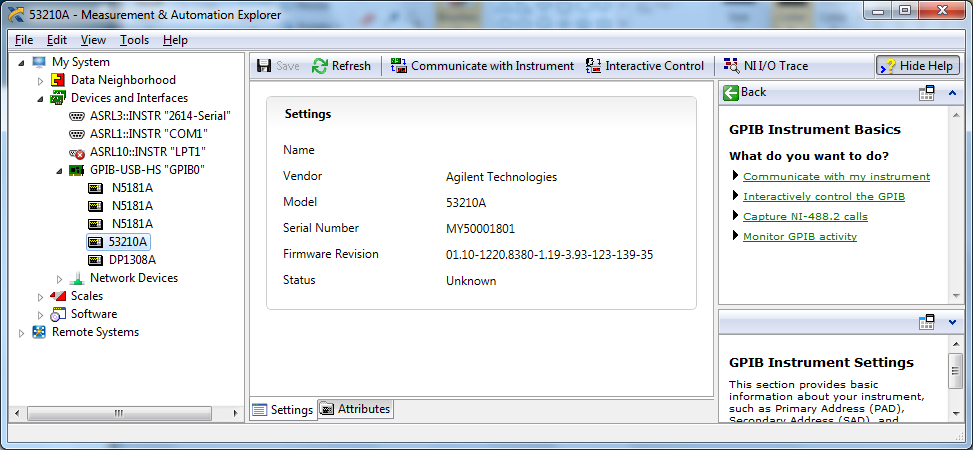Select ASRL3::INSTR "2614-Serial" entry
973x450 pixels.
(160, 116)
